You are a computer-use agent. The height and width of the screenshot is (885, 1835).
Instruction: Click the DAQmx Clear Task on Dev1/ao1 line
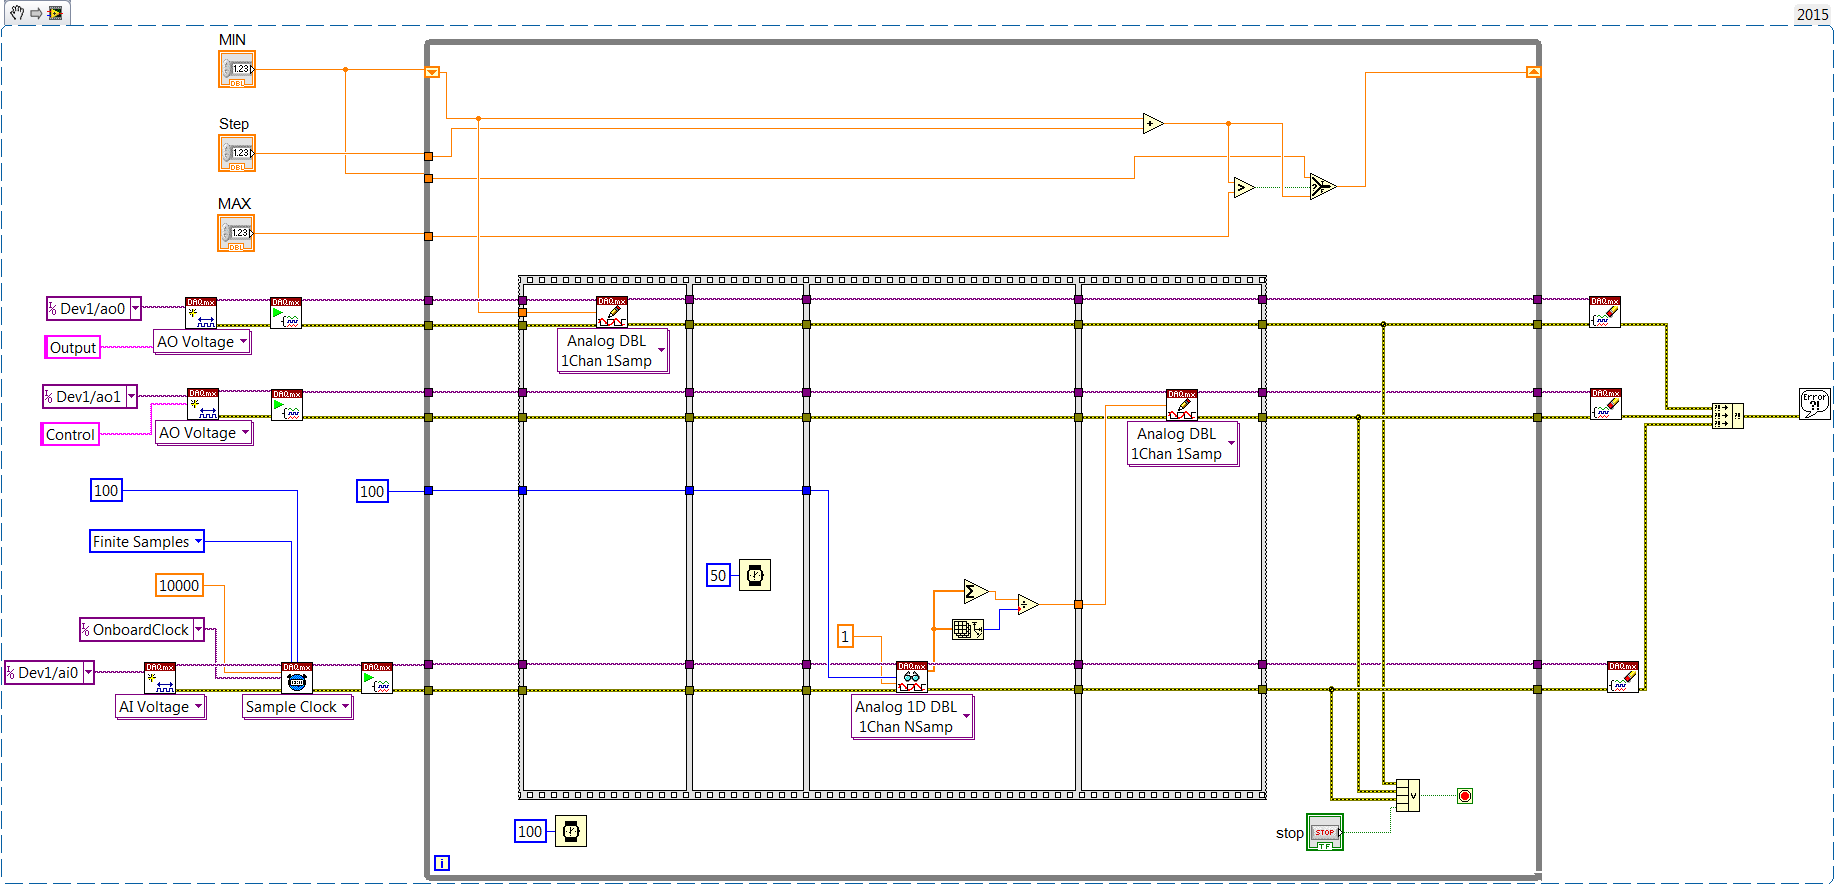tap(1606, 404)
